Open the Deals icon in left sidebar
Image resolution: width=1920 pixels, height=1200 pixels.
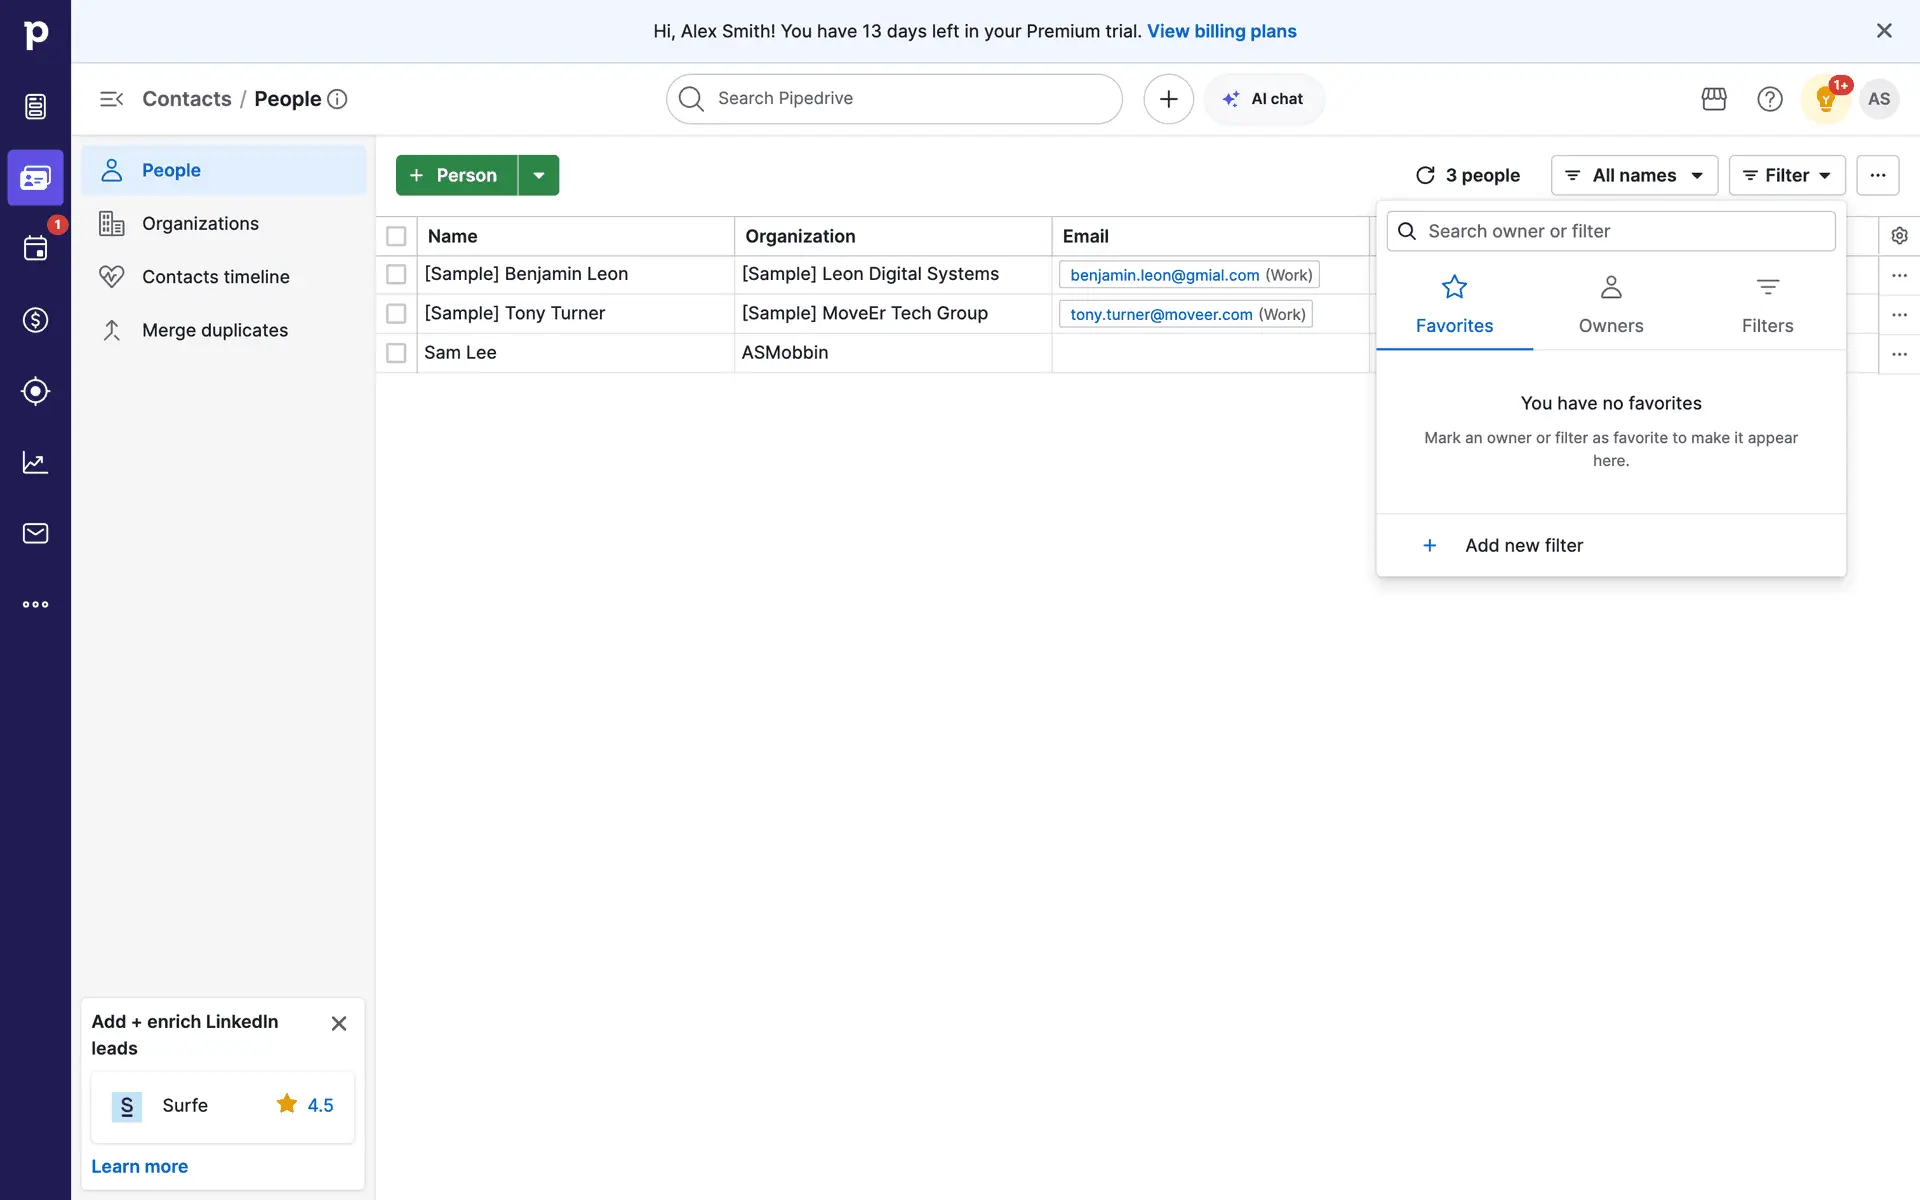[x=35, y=320]
